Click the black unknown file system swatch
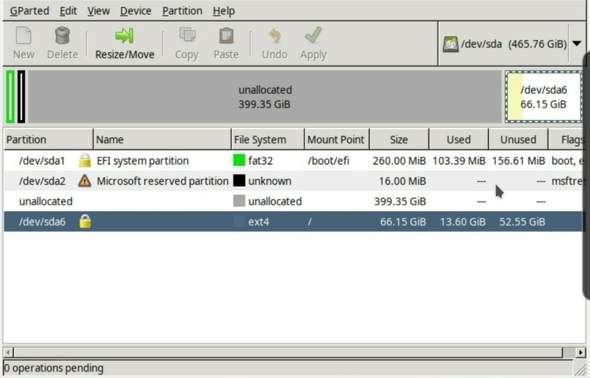This screenshot has width=590, height=378. pyautogui.click(x=239, y=181)
